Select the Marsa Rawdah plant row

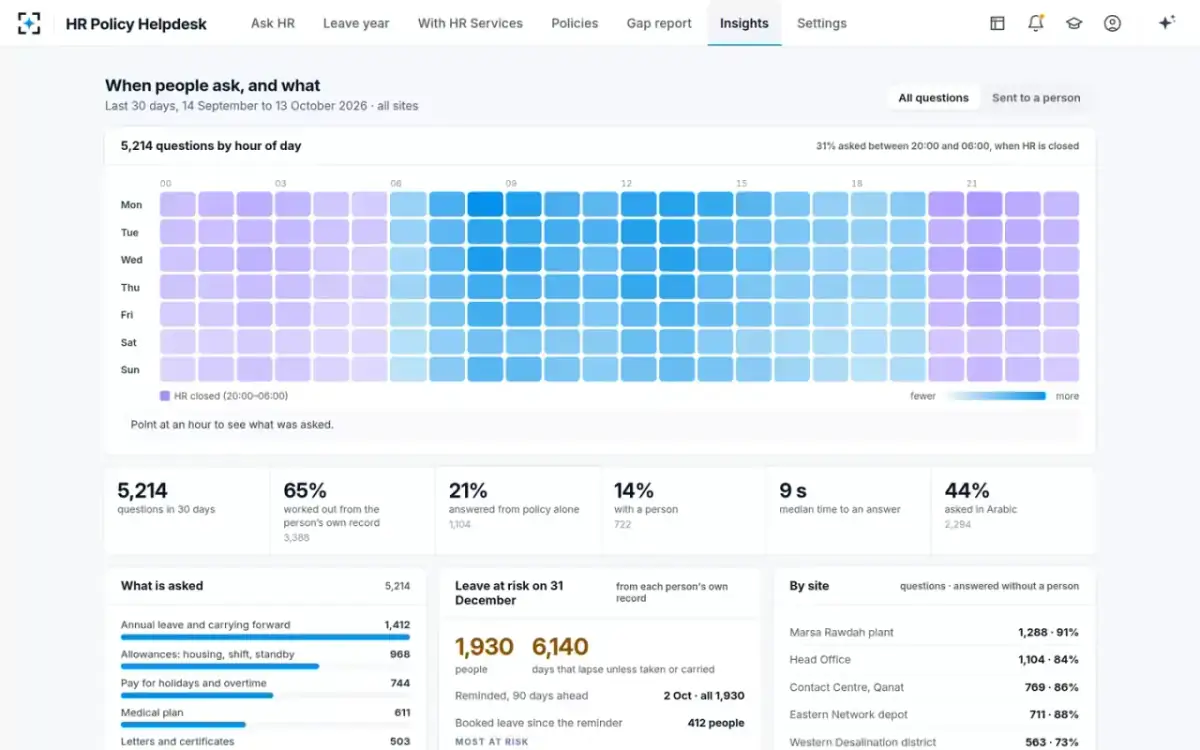click(x=934, y=633)
